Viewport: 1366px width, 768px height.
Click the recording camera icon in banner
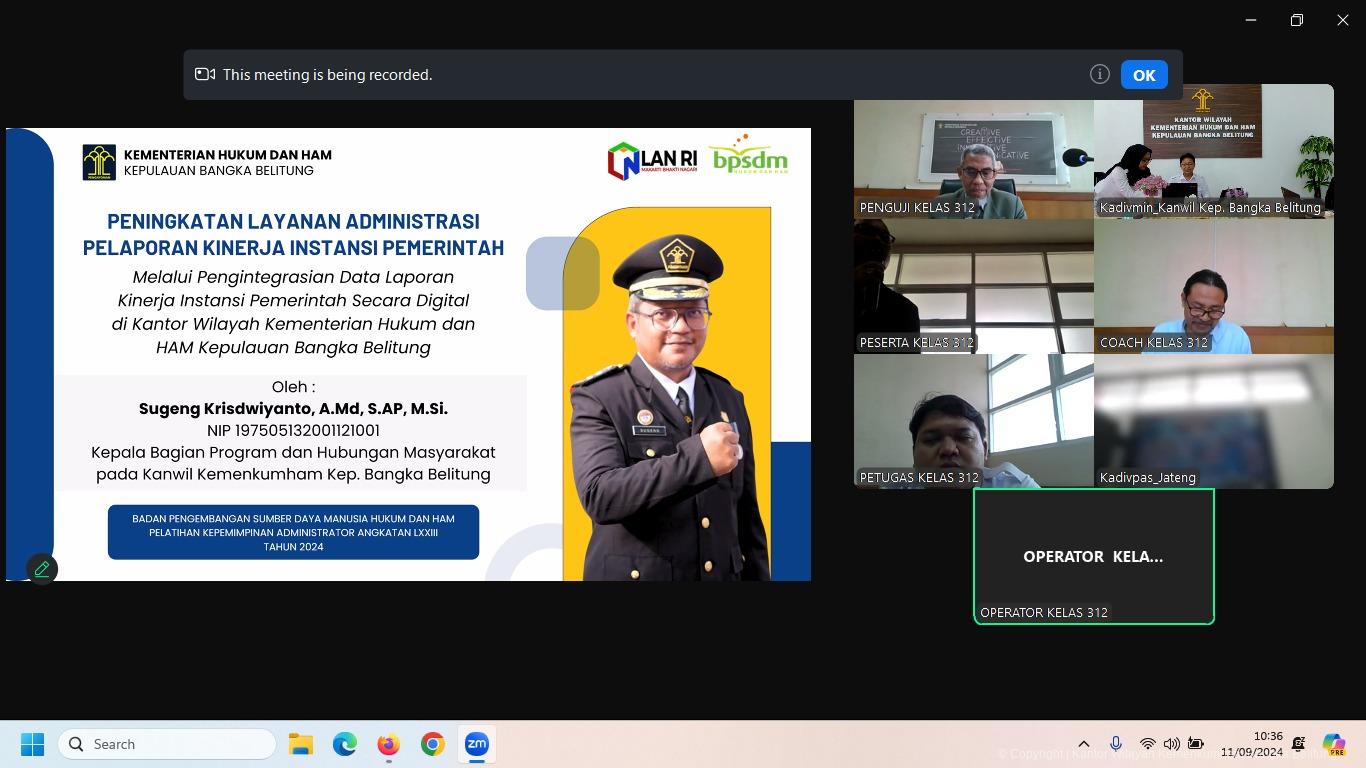205,74
